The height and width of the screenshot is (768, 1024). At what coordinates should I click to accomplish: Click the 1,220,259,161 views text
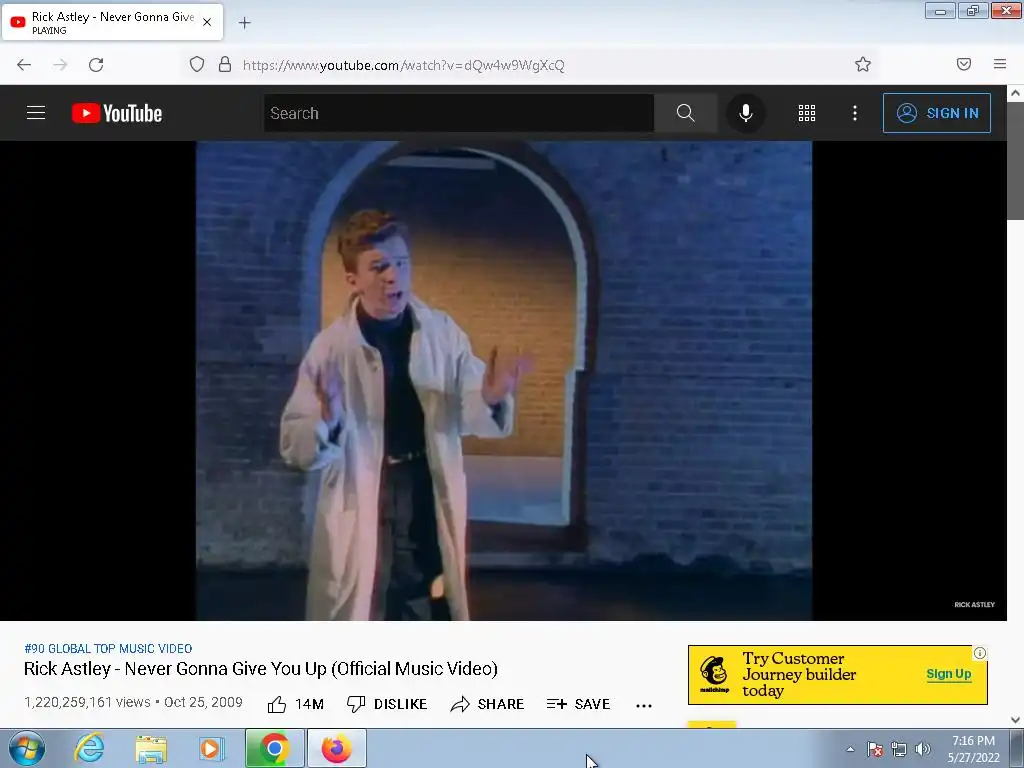tap(88, 702)
